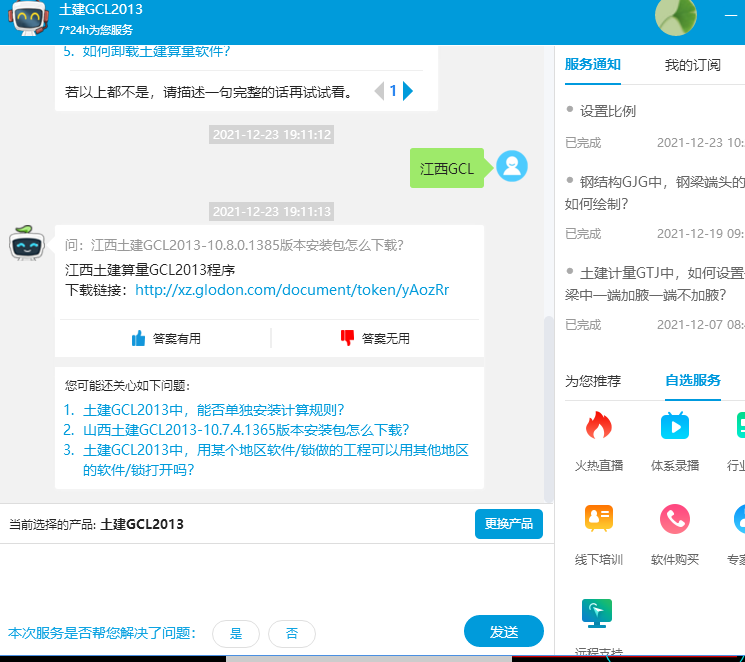Click 土建GCL2013 title in header
The height and width of the screenshot is (662, 745).
(x=100, y=10)
